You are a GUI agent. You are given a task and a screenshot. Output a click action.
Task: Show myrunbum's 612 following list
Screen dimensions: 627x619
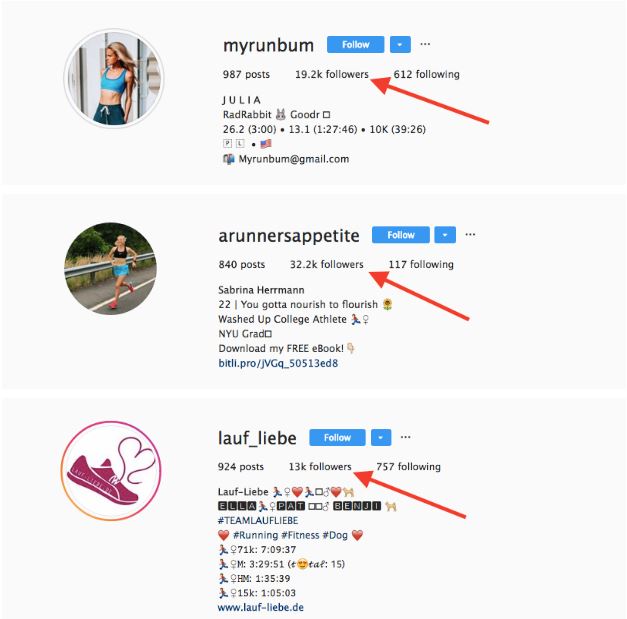pos(426,74)
